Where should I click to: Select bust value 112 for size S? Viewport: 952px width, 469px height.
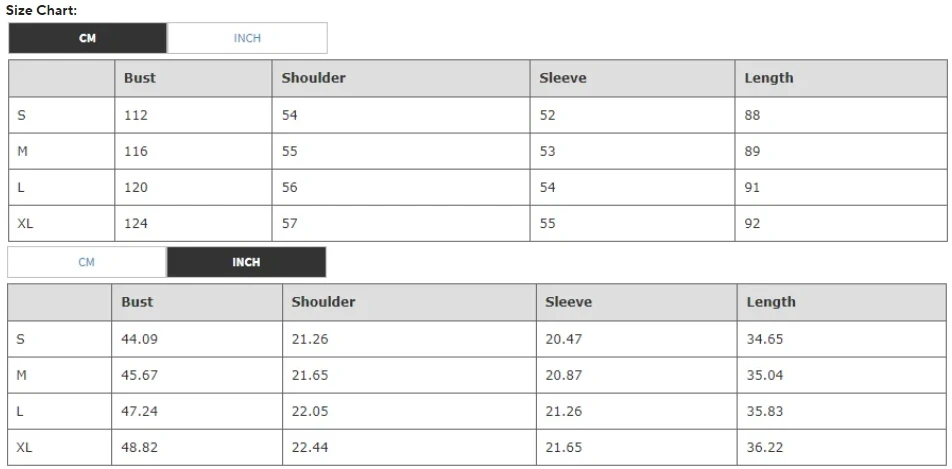[136, 115]
